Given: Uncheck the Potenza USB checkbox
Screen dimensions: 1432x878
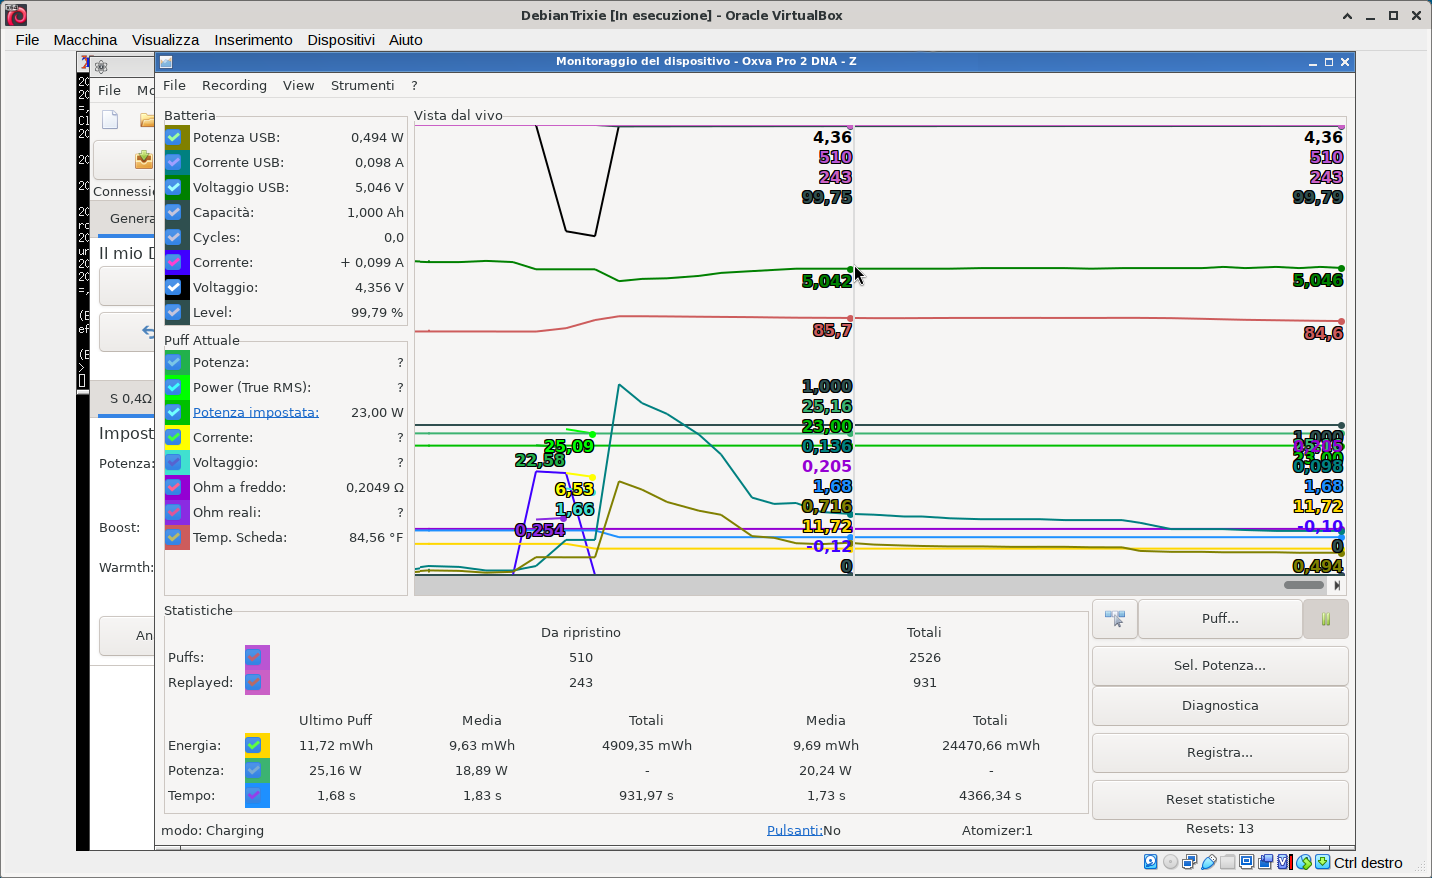Looking at the screenshot, I should pos(174,137).
